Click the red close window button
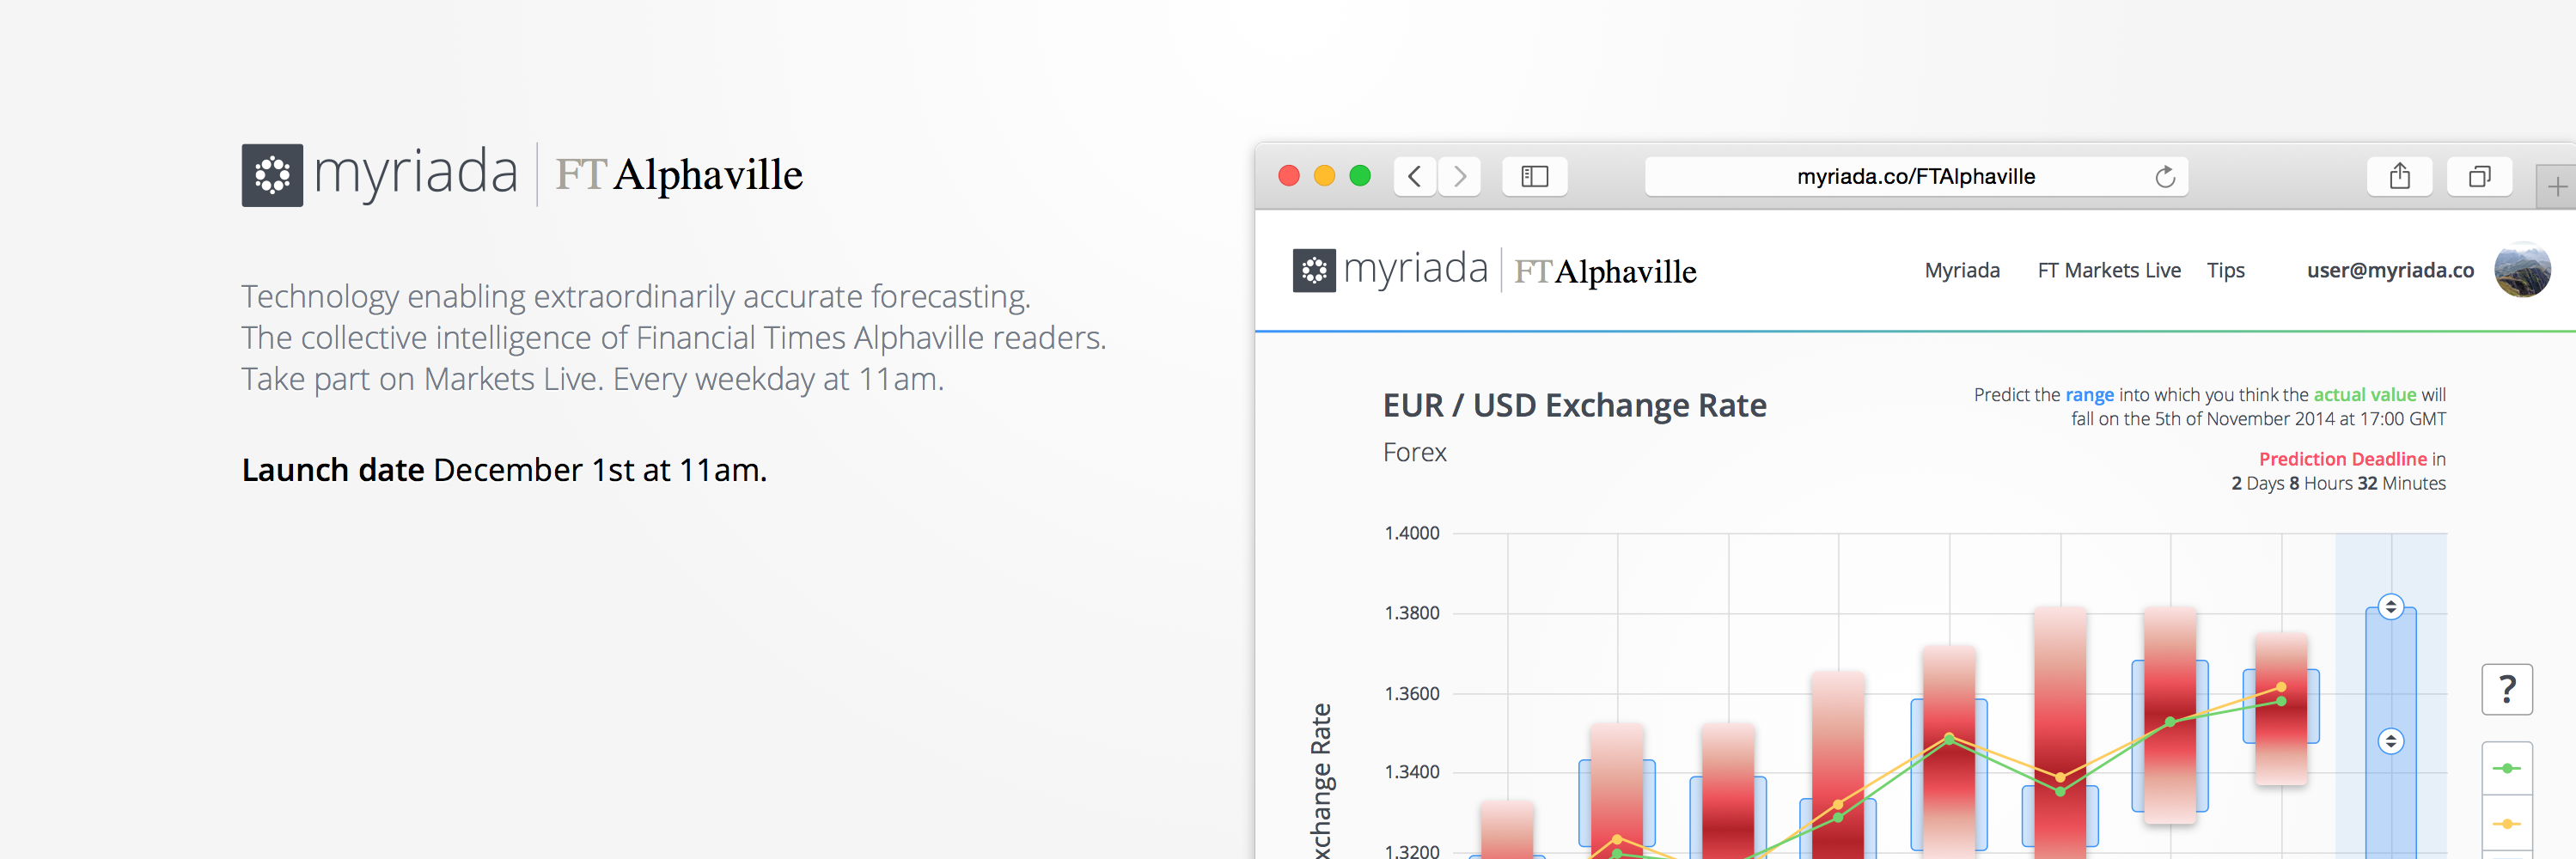This screenshot has height=859, width=2576. 1288,176
